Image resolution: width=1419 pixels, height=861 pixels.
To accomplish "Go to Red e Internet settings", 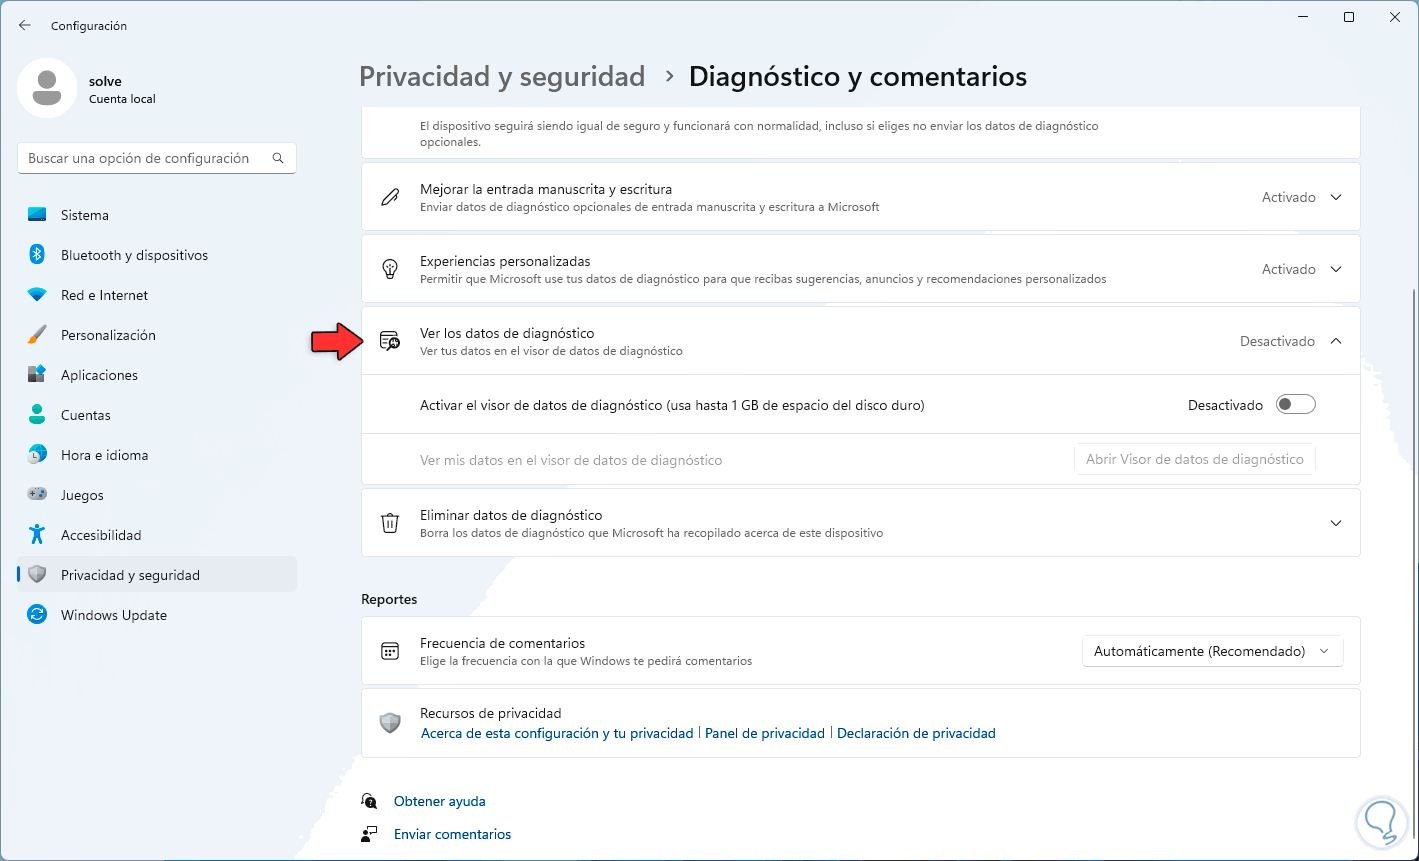I will (x=104, y=295).
